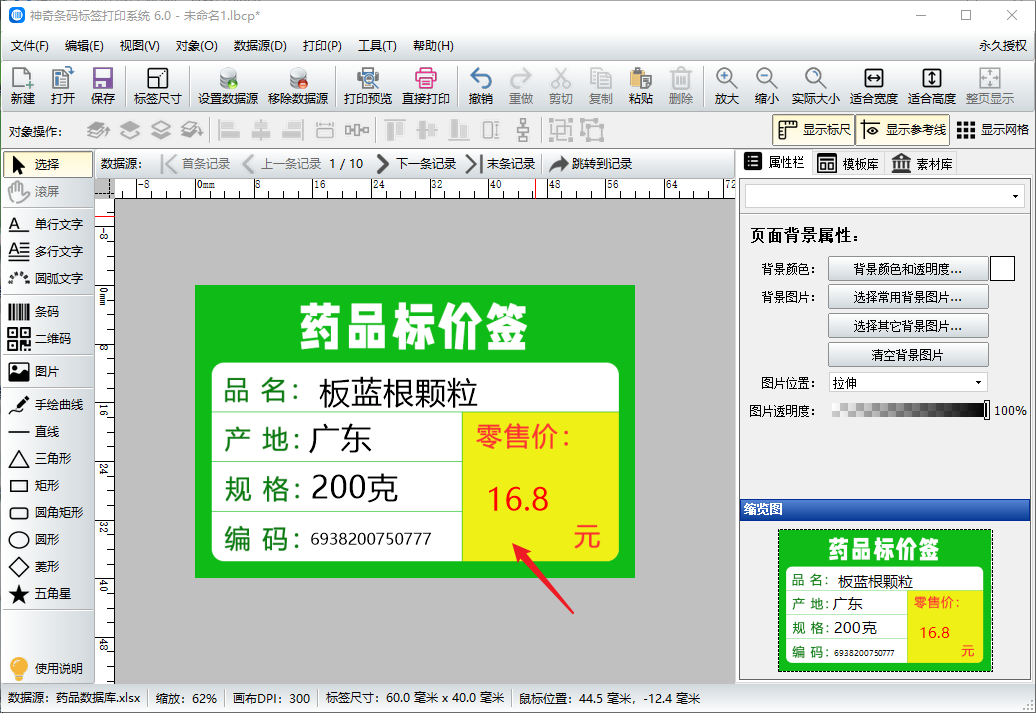Viewport: 1036px width, 713px height.
Task: Select the 五角星 star tool
Action: [x=46, y=593]
